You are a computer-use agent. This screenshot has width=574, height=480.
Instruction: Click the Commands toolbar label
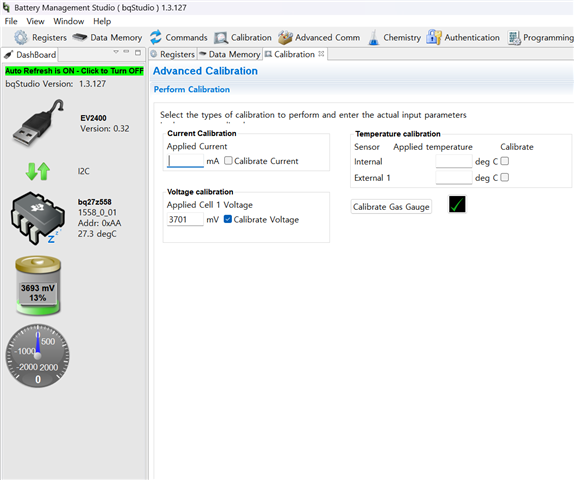pos(186,37)
